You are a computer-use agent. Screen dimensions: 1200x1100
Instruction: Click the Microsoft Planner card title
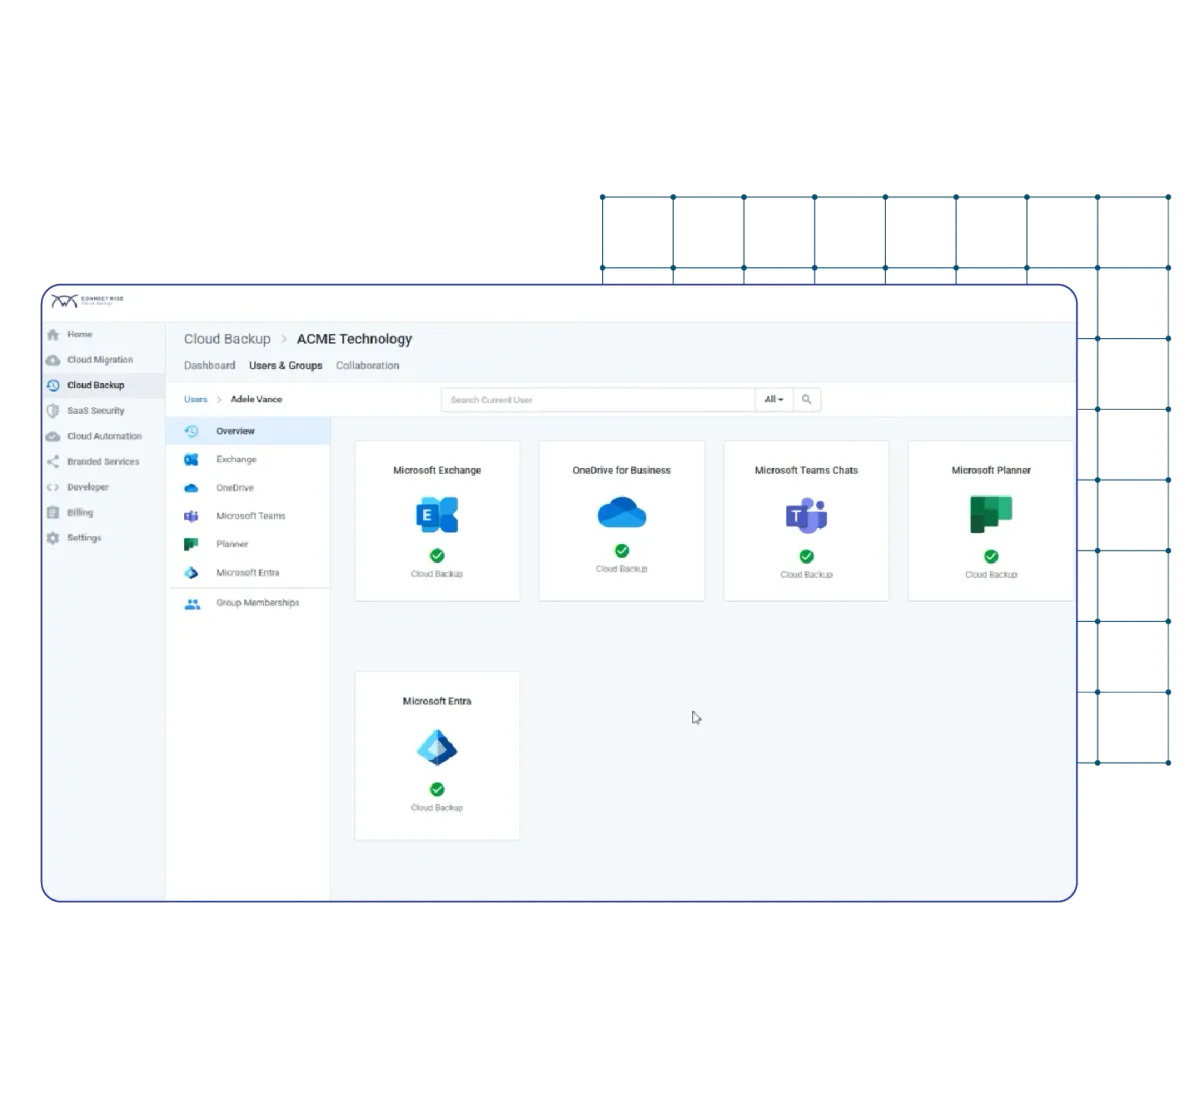pos(991,470)
